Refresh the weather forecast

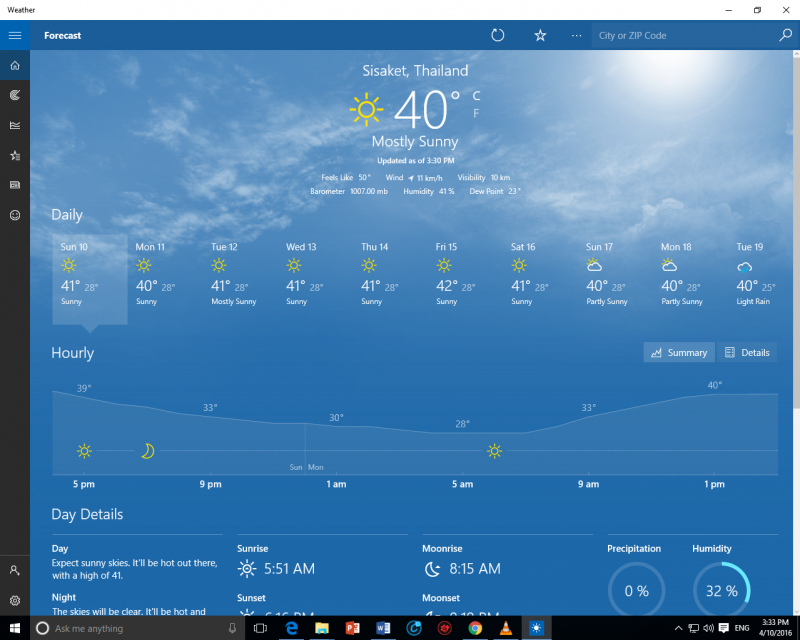point(498,35)
